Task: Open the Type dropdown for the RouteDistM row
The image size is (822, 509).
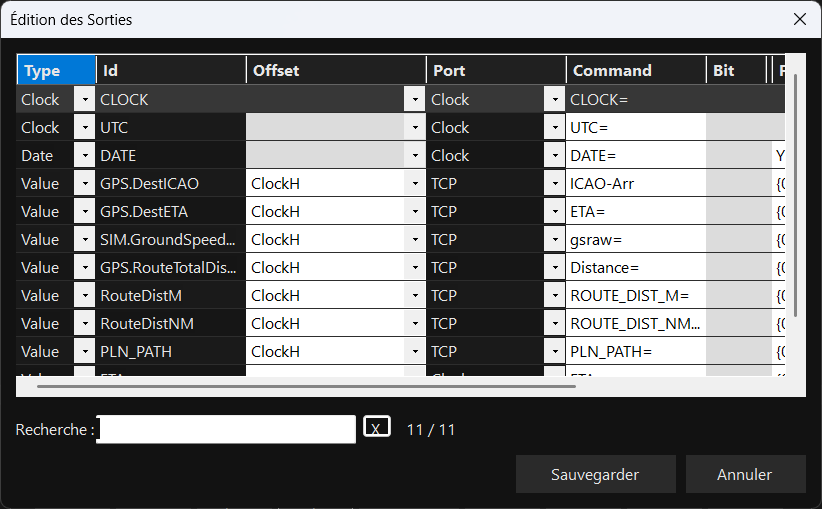Action: coord(84,295)
